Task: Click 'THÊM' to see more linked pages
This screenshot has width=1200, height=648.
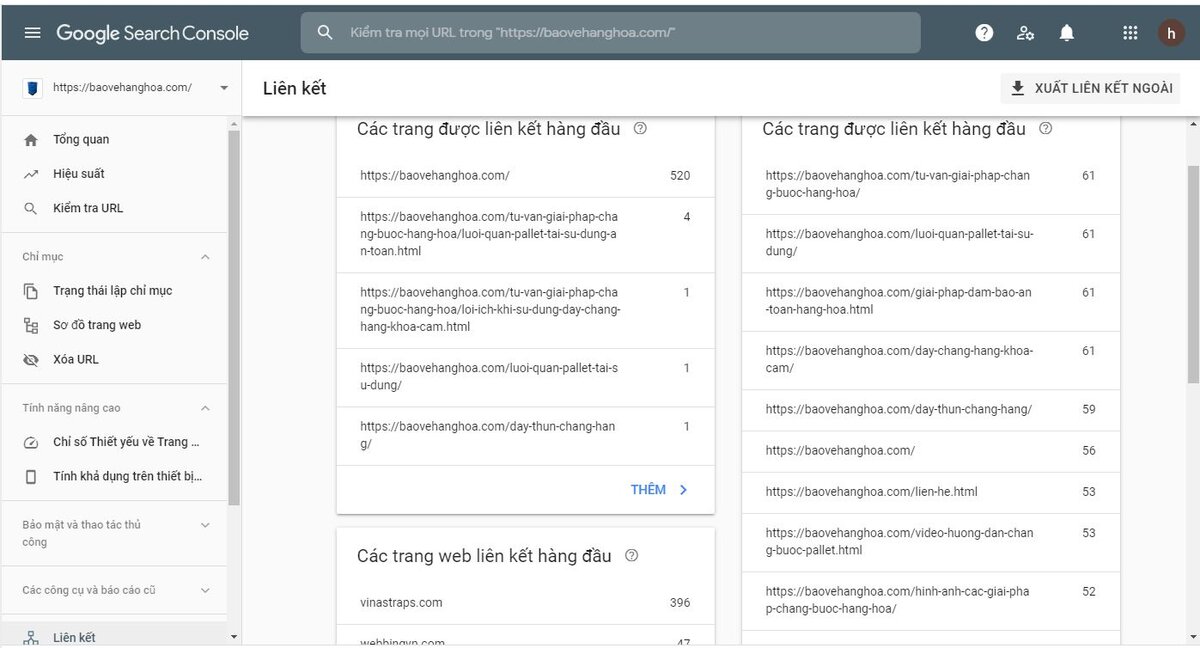Action: [x=659, y=490]
